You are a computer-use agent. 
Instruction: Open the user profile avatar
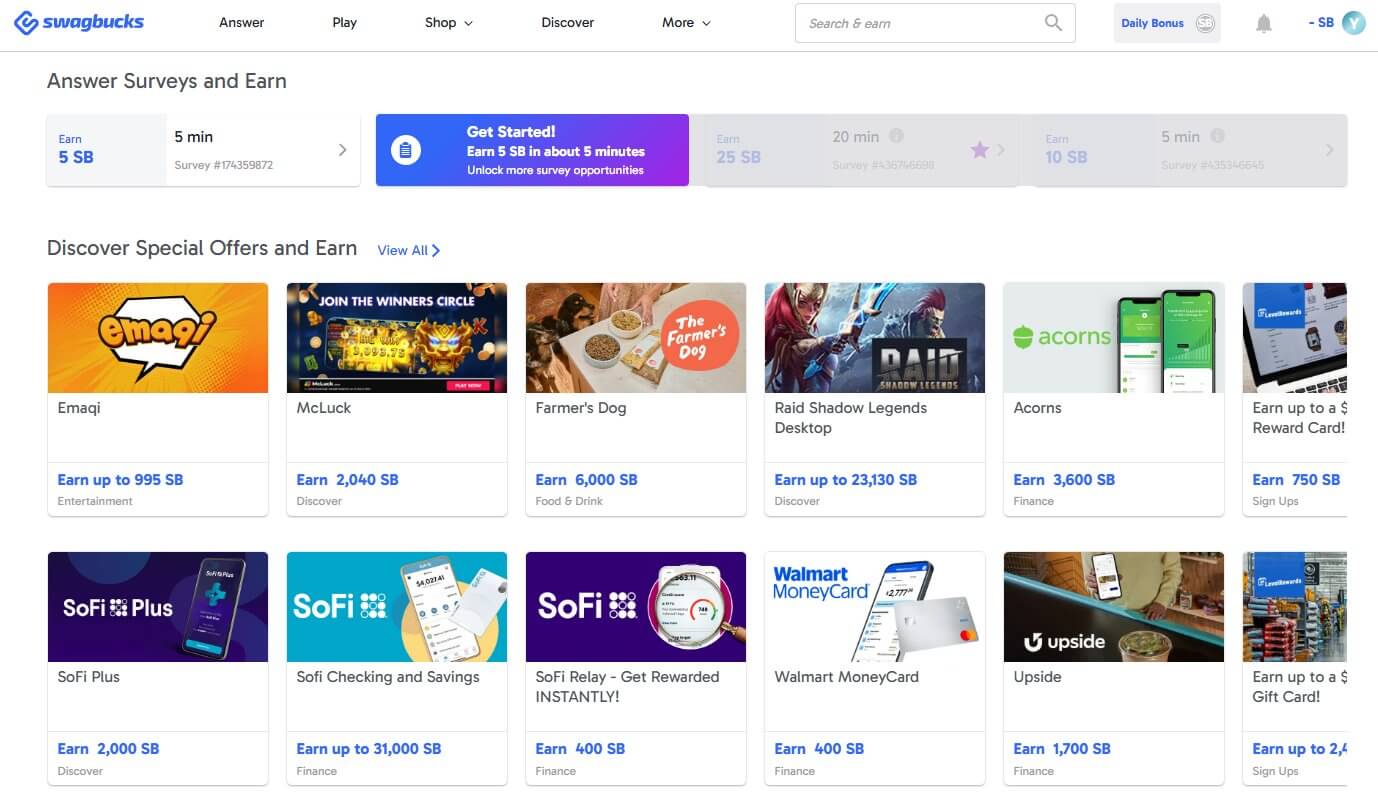tap(1353, 23)
